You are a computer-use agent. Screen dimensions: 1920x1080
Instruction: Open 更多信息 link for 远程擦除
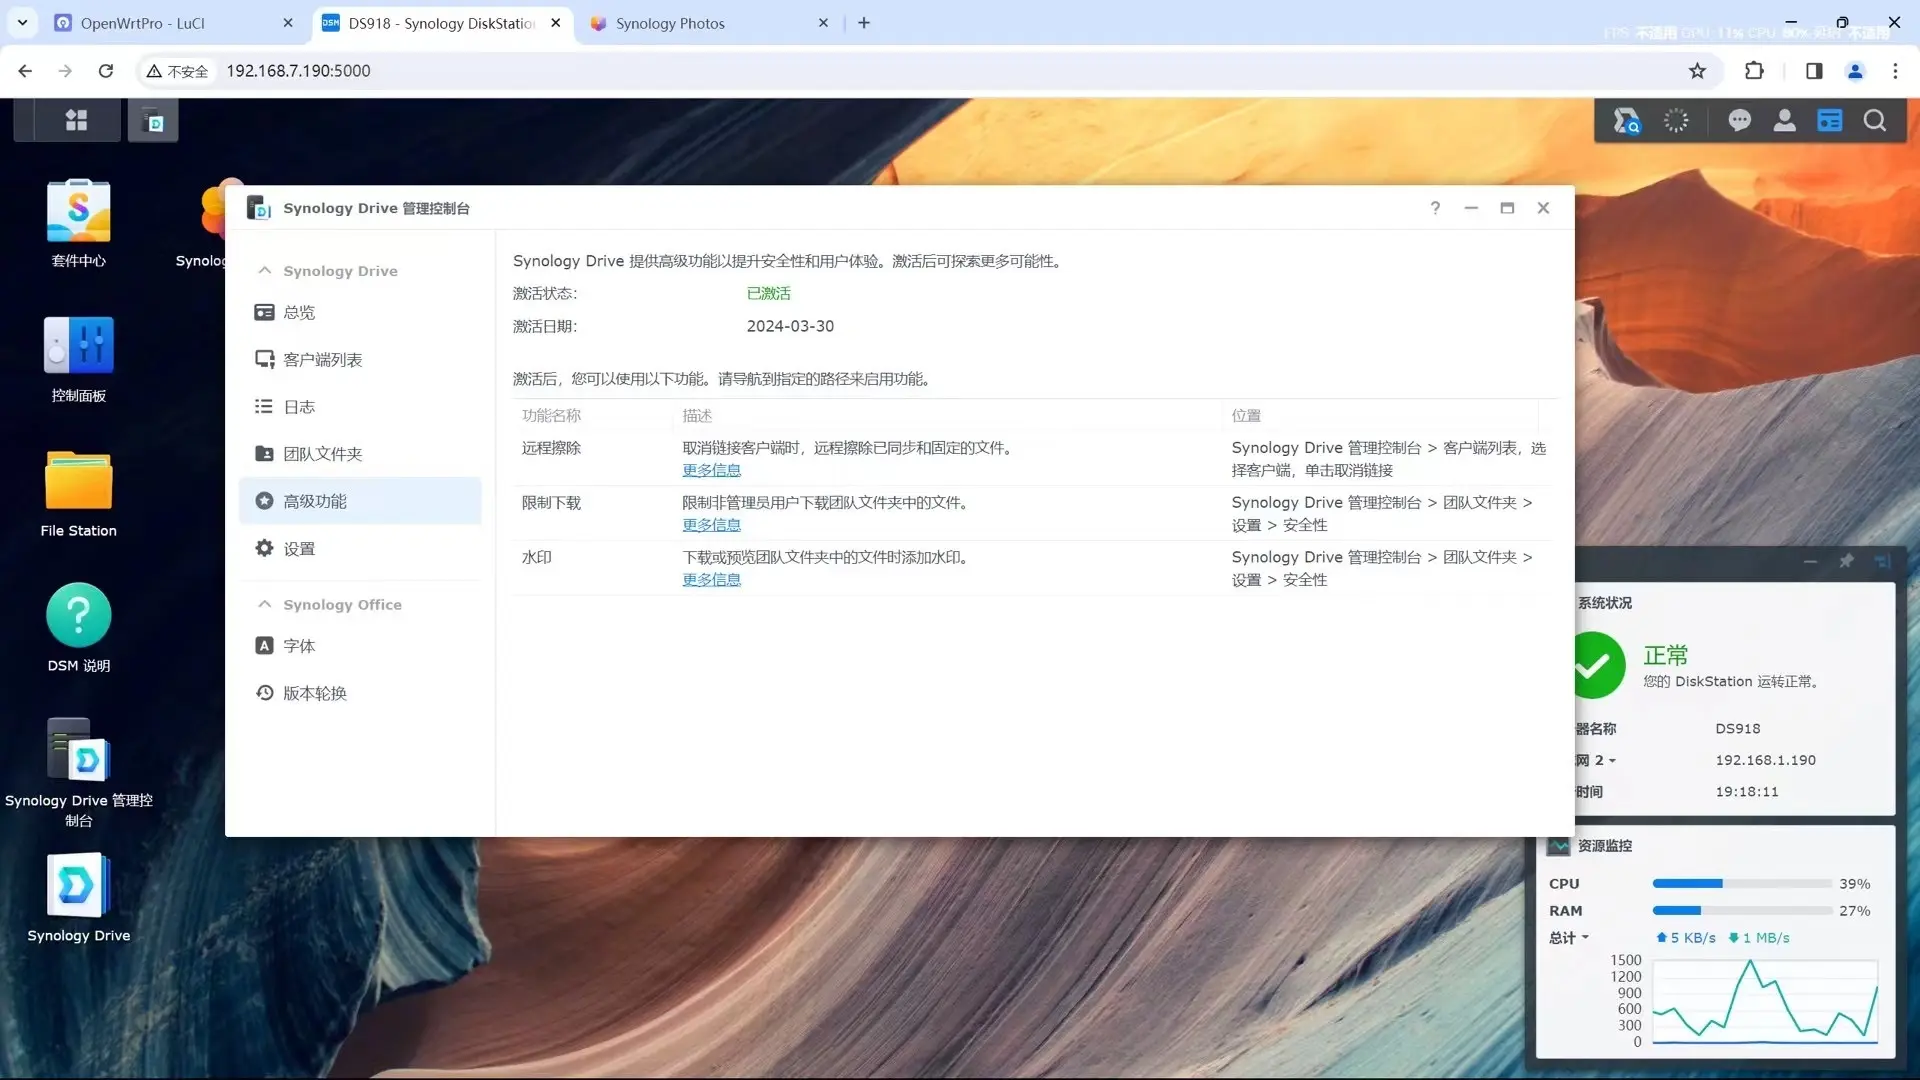tap(711, 470)
